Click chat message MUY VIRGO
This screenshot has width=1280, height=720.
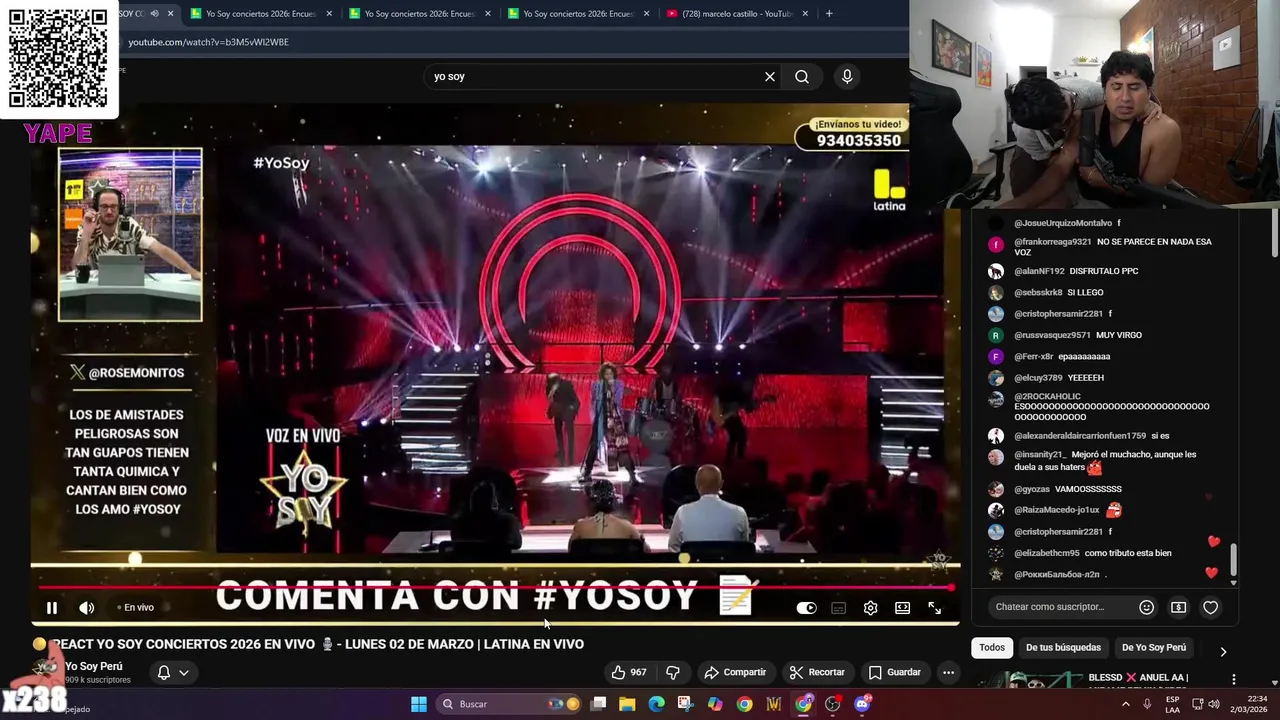[x=1119, y=335]
